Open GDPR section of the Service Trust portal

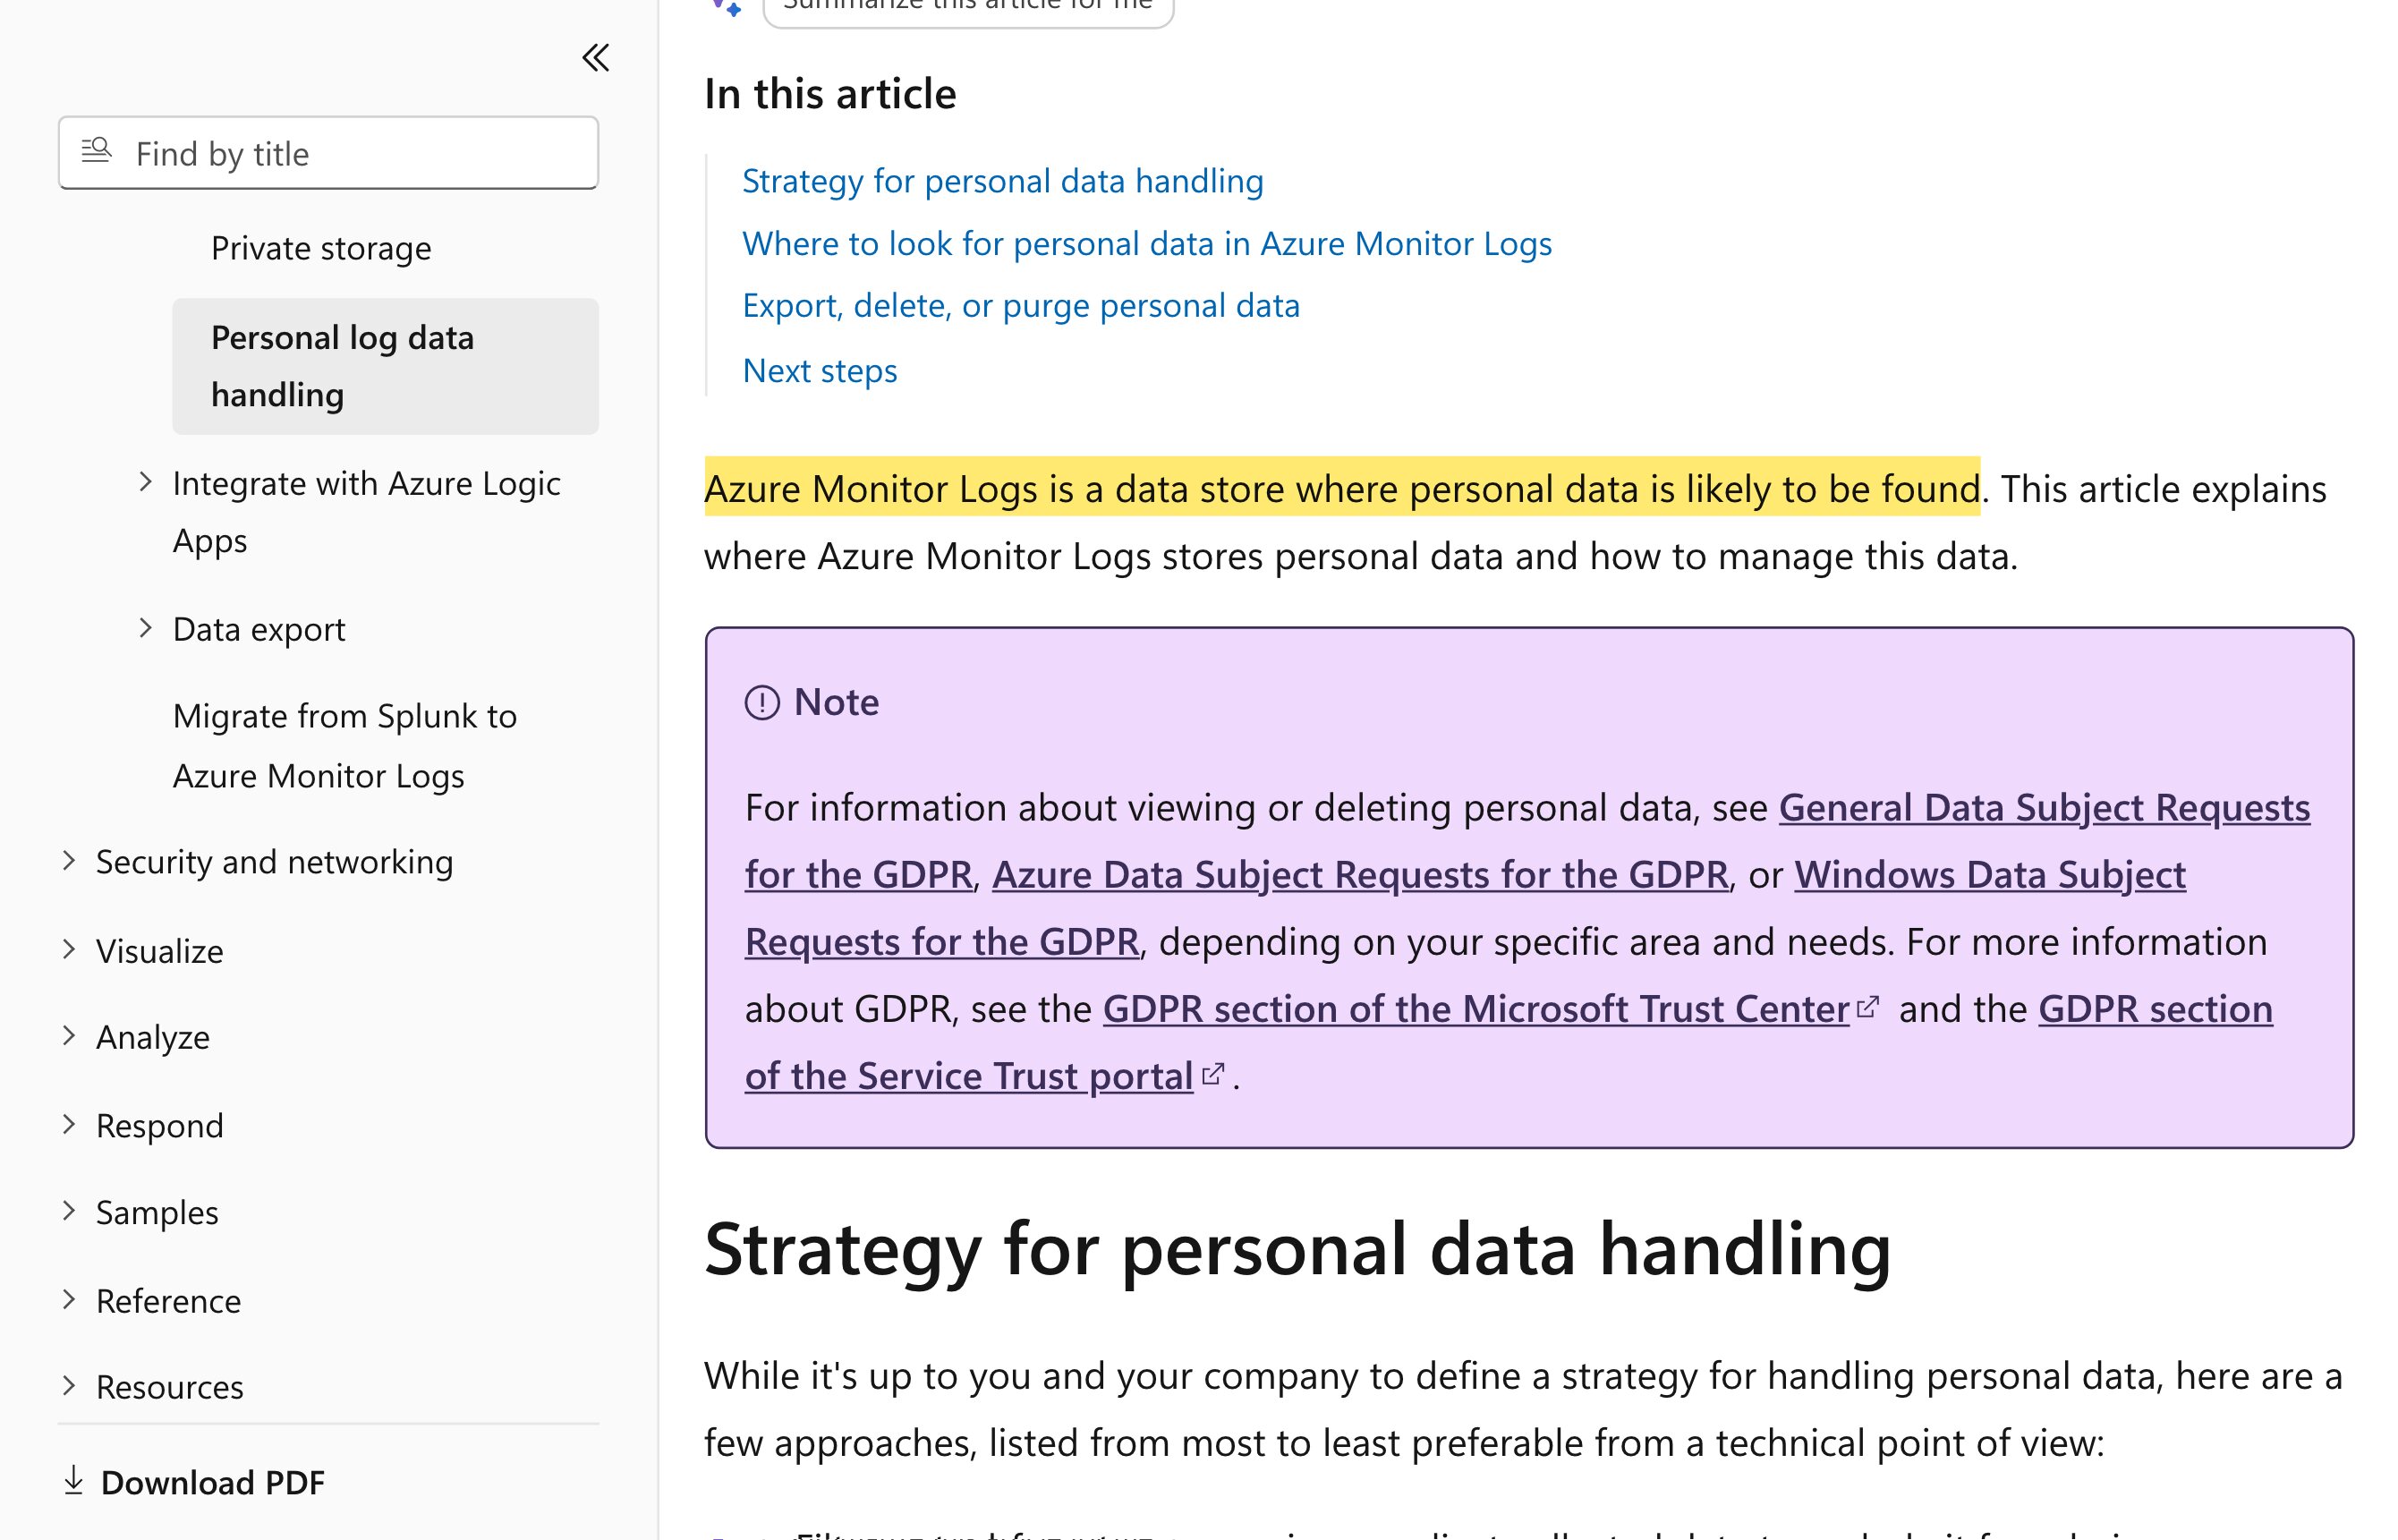[x=968, y=1076]
